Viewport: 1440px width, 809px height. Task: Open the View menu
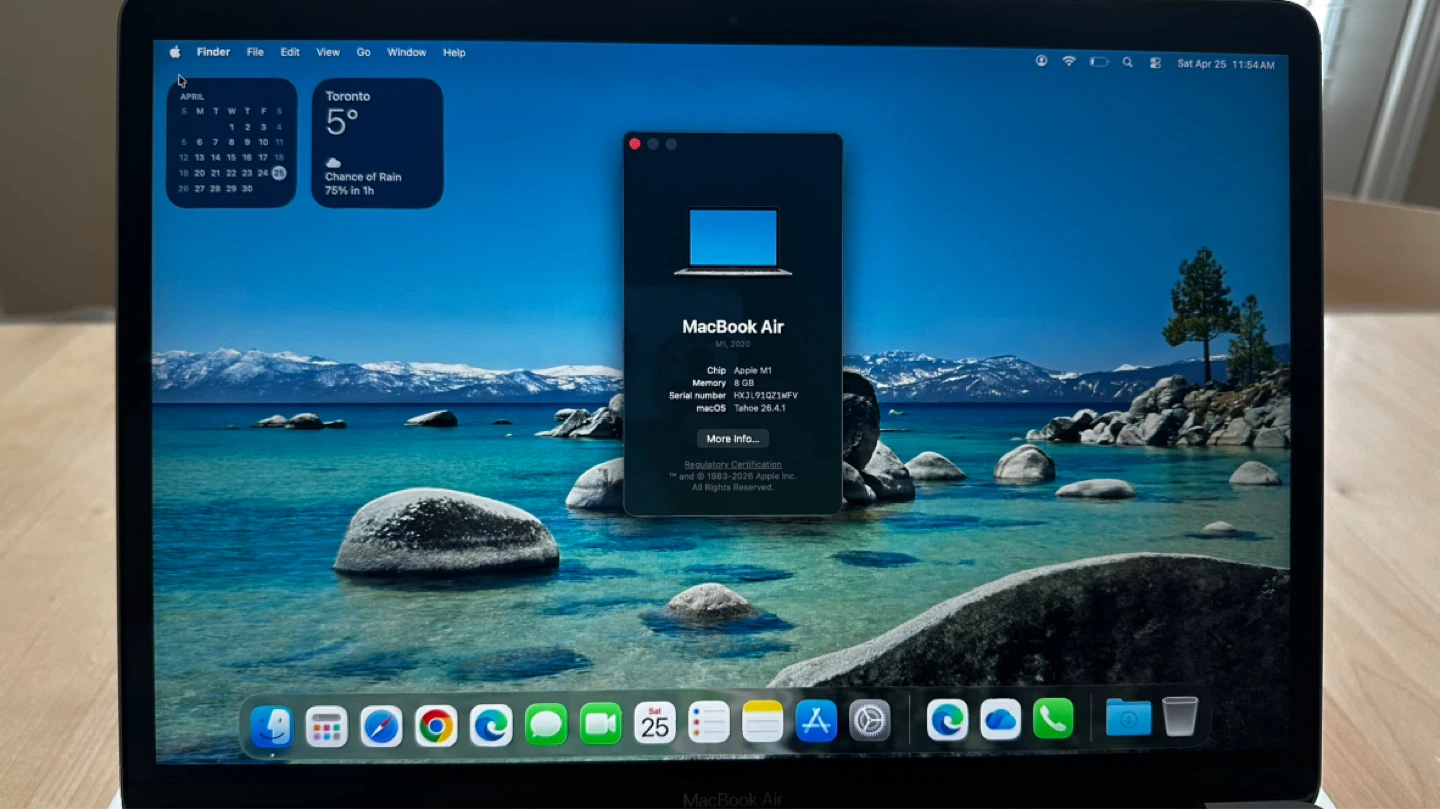[328, 52]
